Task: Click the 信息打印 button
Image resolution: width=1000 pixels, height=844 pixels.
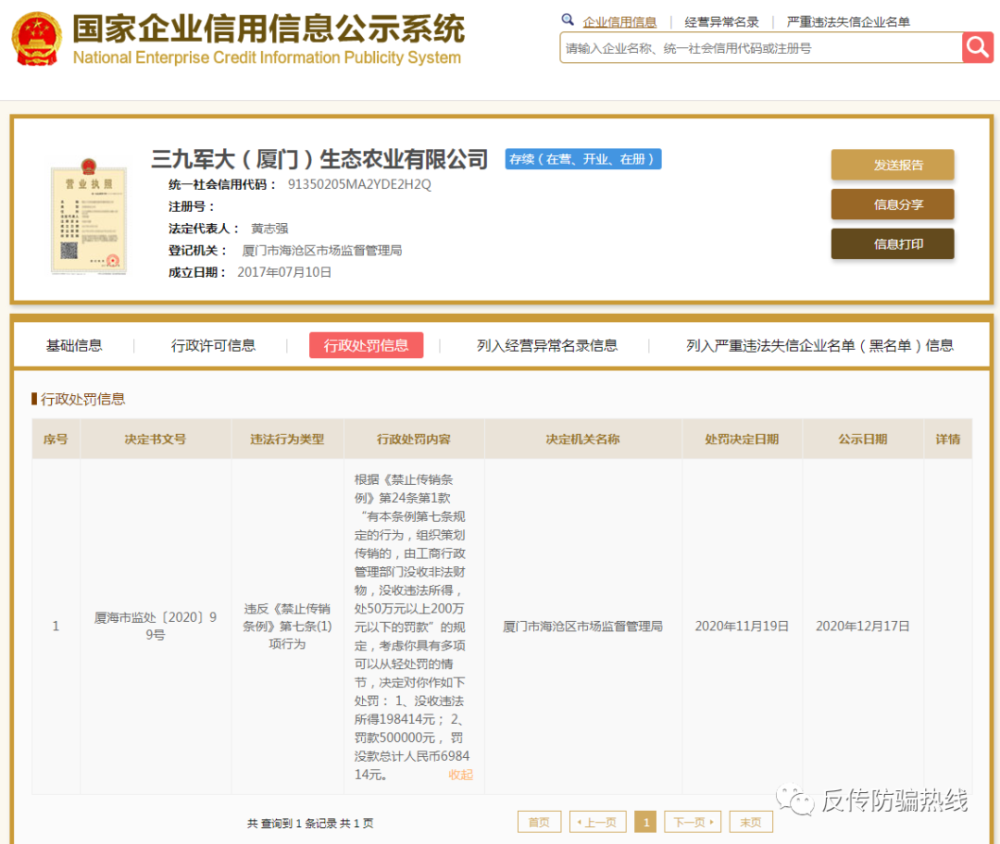Action: click(892, 244)
